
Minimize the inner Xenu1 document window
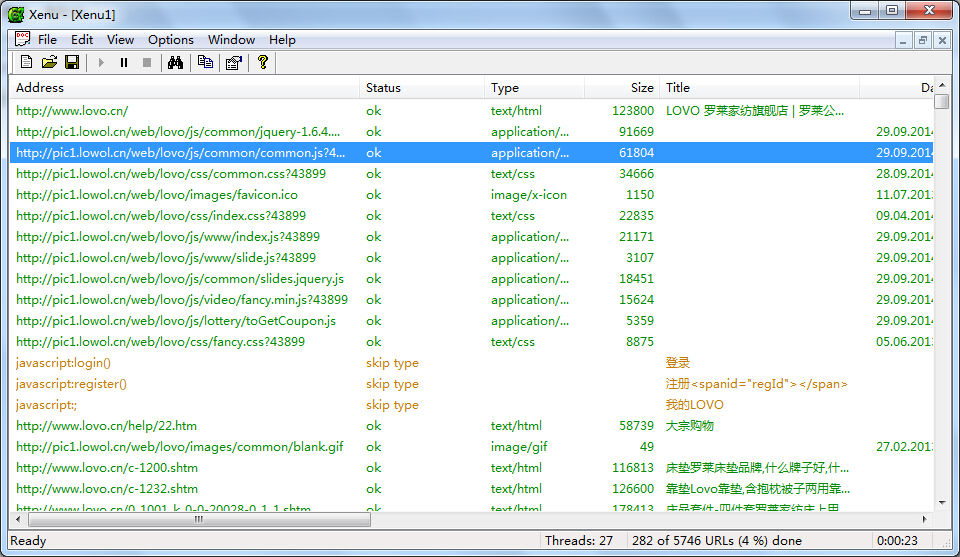[902, 40]
